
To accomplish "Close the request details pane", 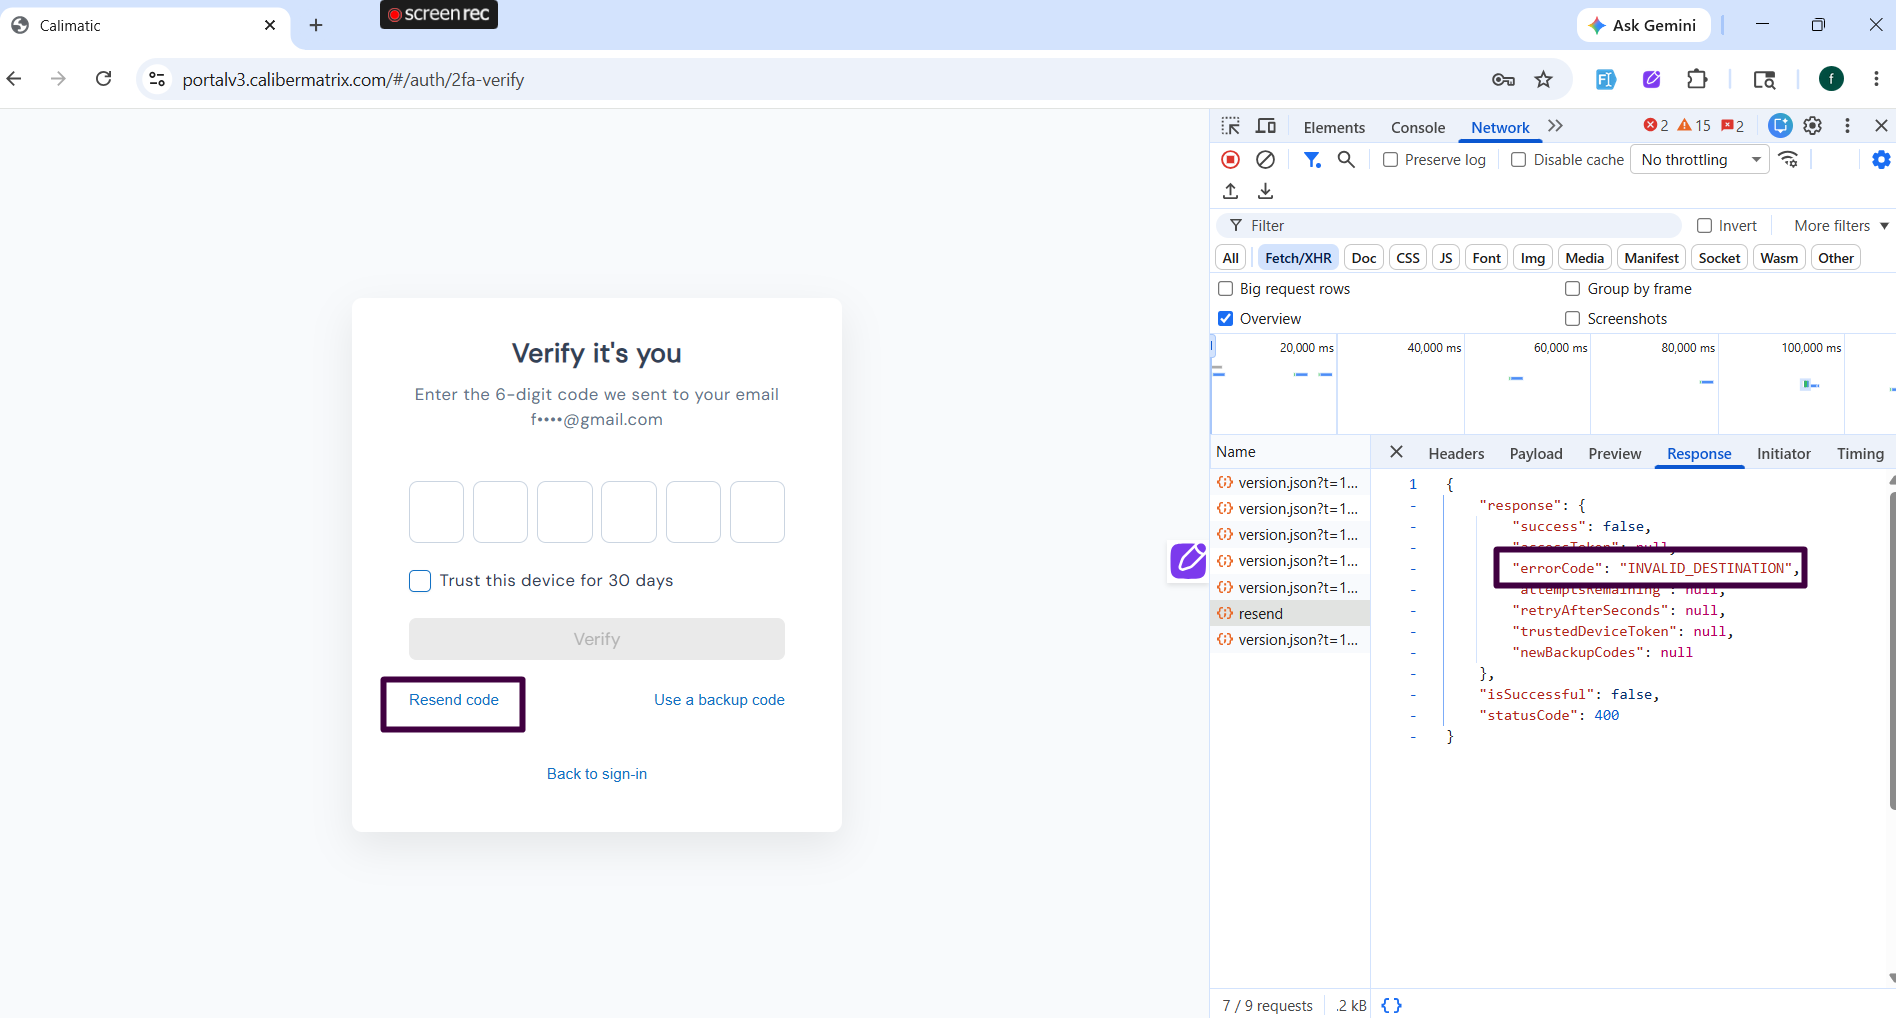I will [1396, 452].
